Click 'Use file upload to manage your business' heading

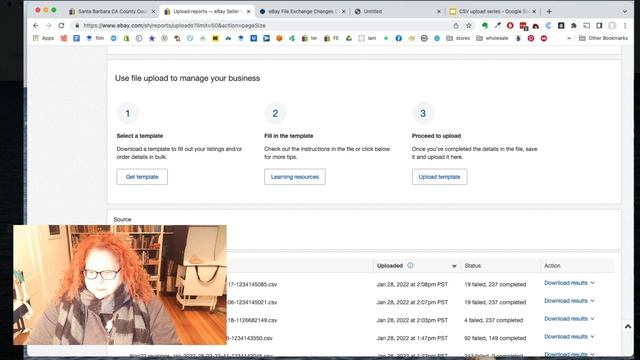(x=187, y=78)
